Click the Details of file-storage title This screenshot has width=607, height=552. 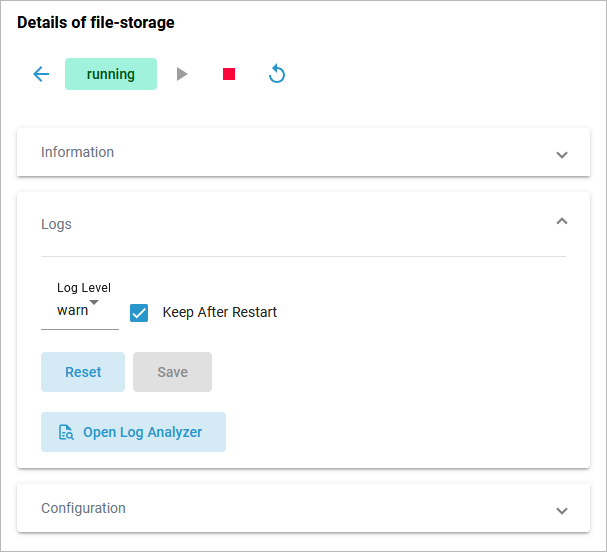95,22
